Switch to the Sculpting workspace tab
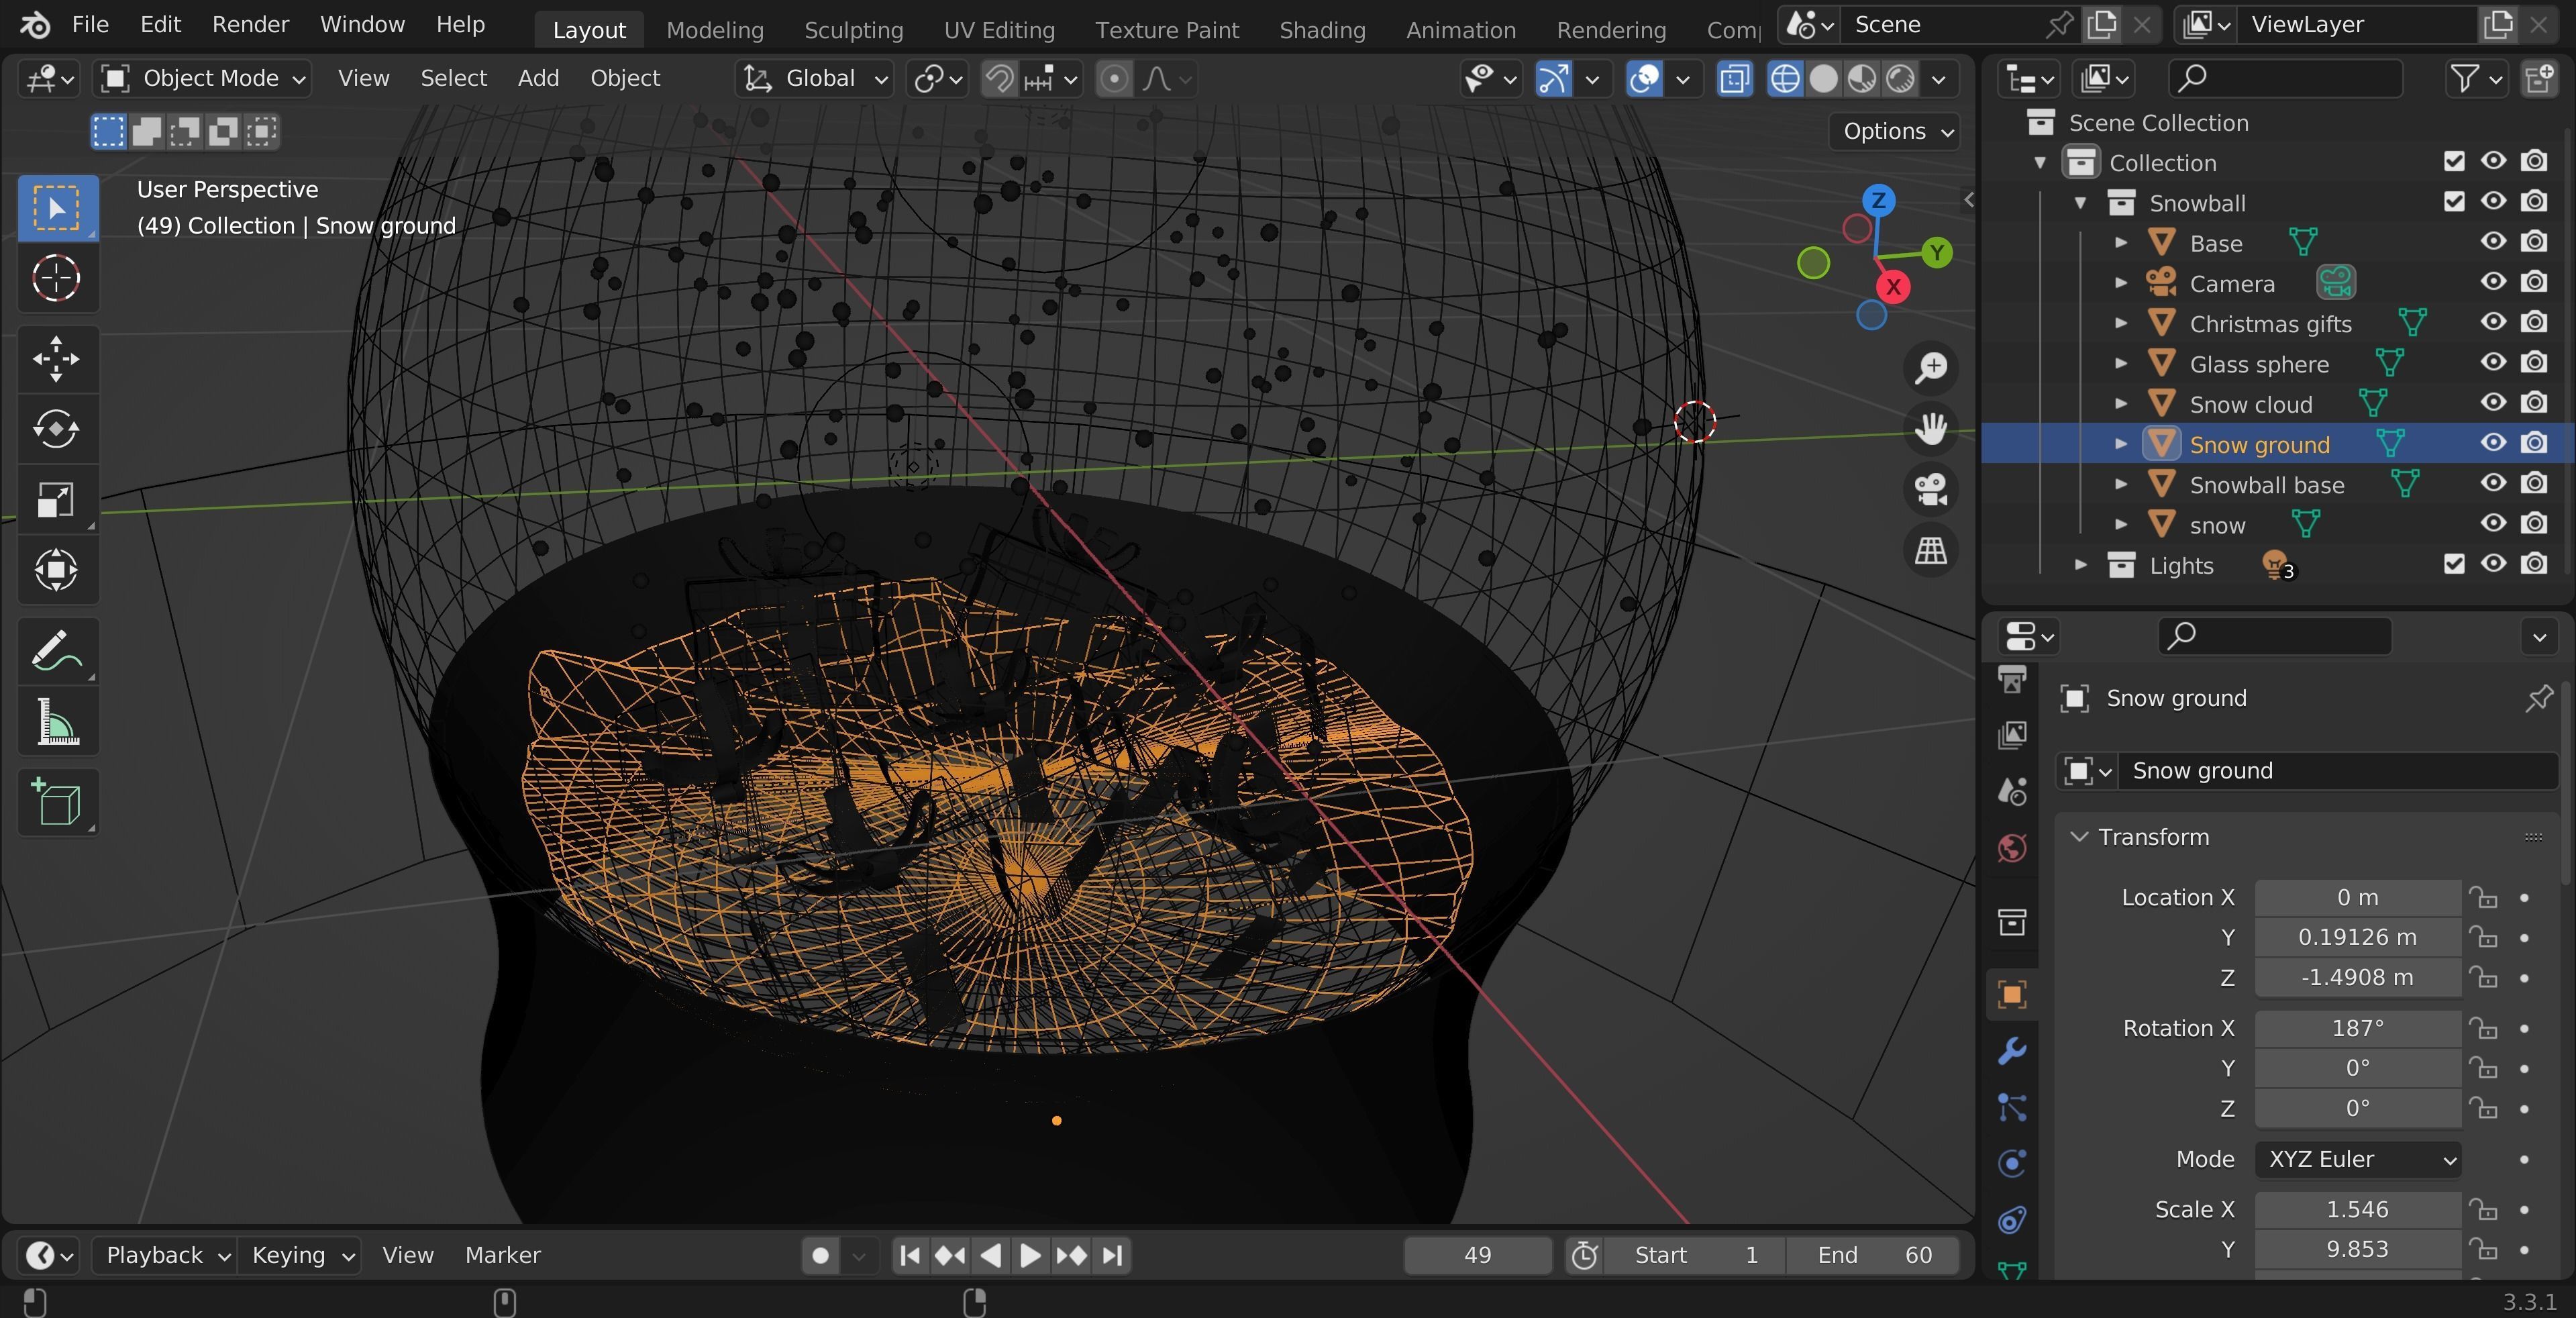This screenshot has width=2576, height=1318. [x=854, y=30]
